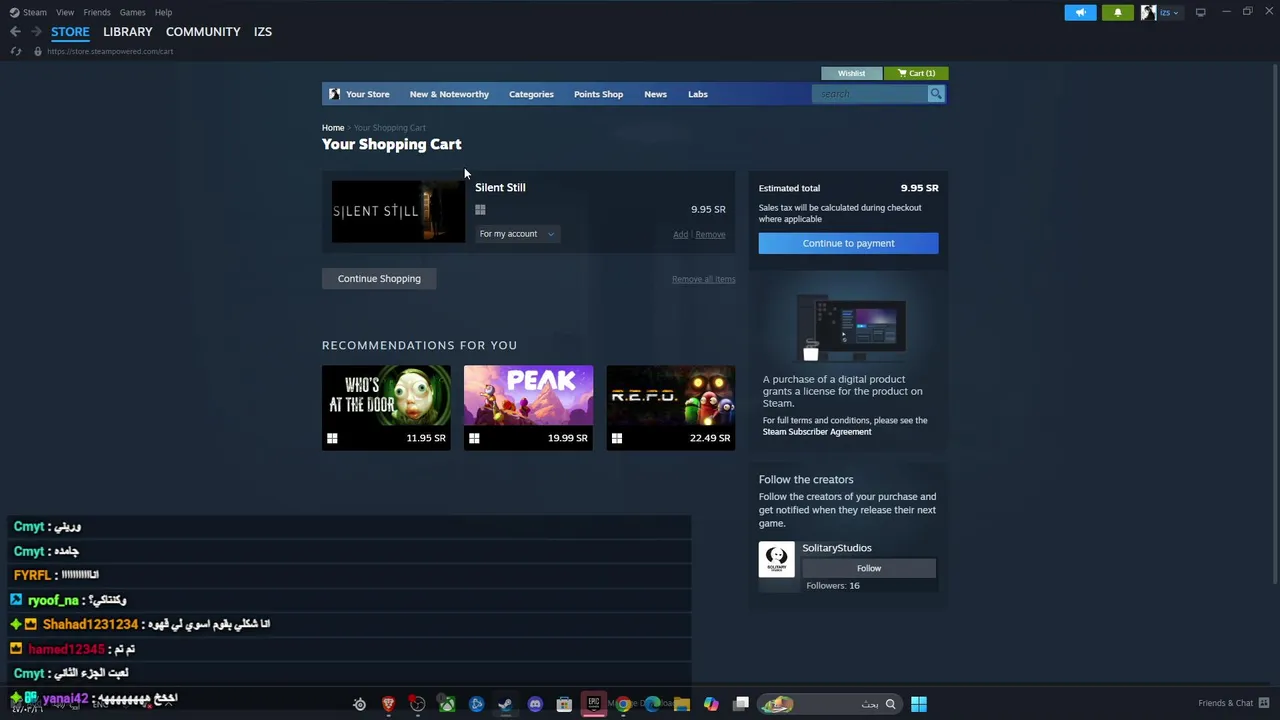Screen dimensions: 1280x720
Task: Open the Games menu
Action: 132,12
